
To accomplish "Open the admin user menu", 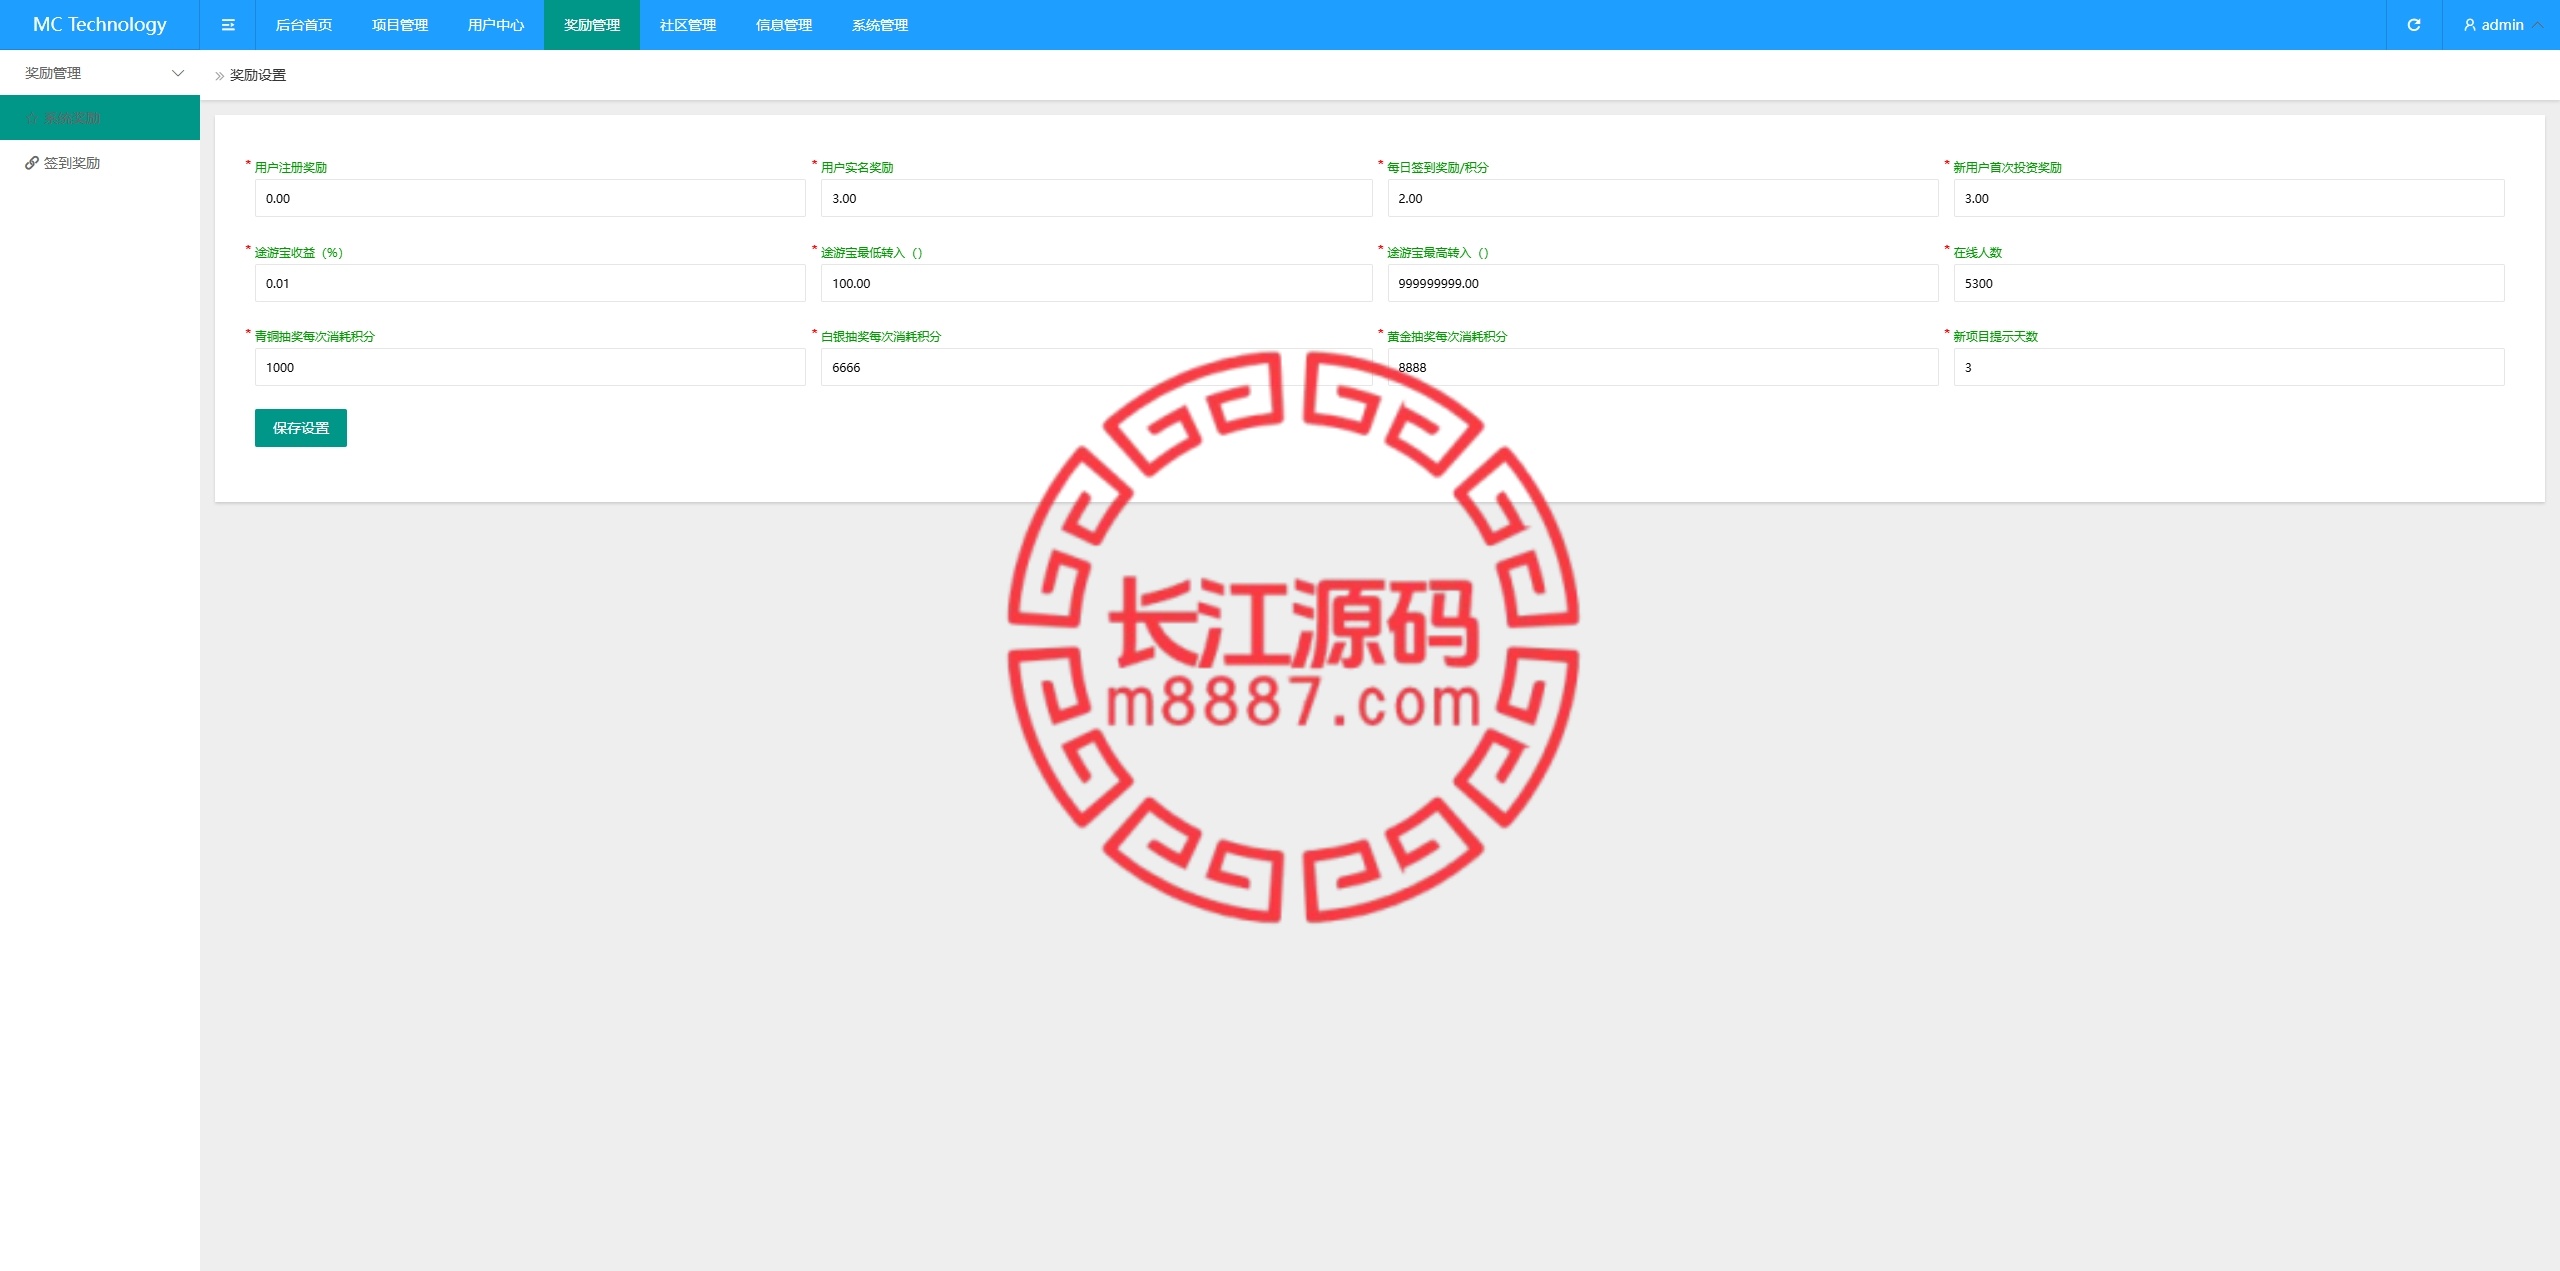I will tap(2502, 25).
